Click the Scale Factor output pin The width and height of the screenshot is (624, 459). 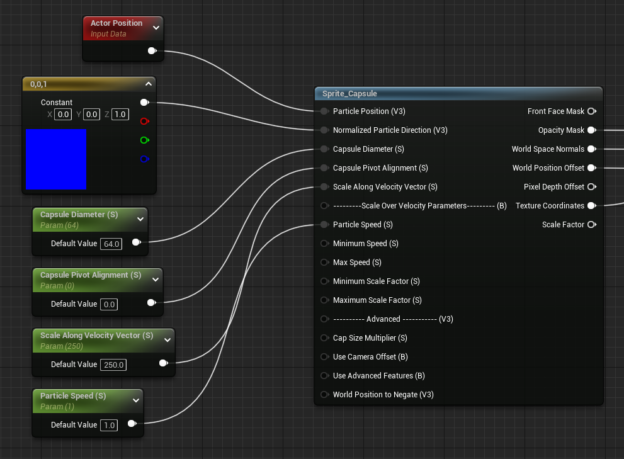[592, 225]
